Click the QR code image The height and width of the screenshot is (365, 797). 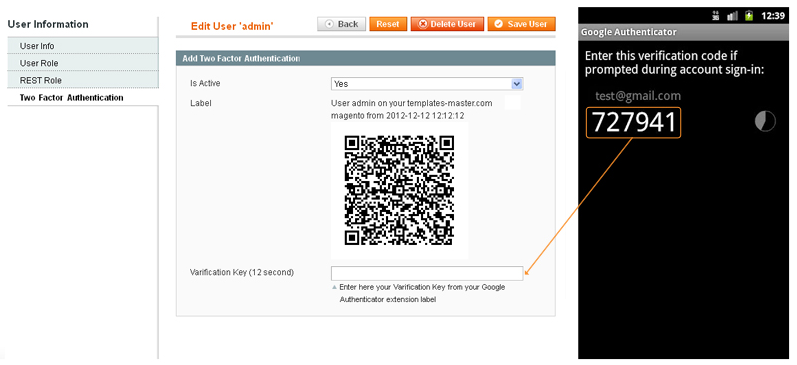[x=399, y=190]
